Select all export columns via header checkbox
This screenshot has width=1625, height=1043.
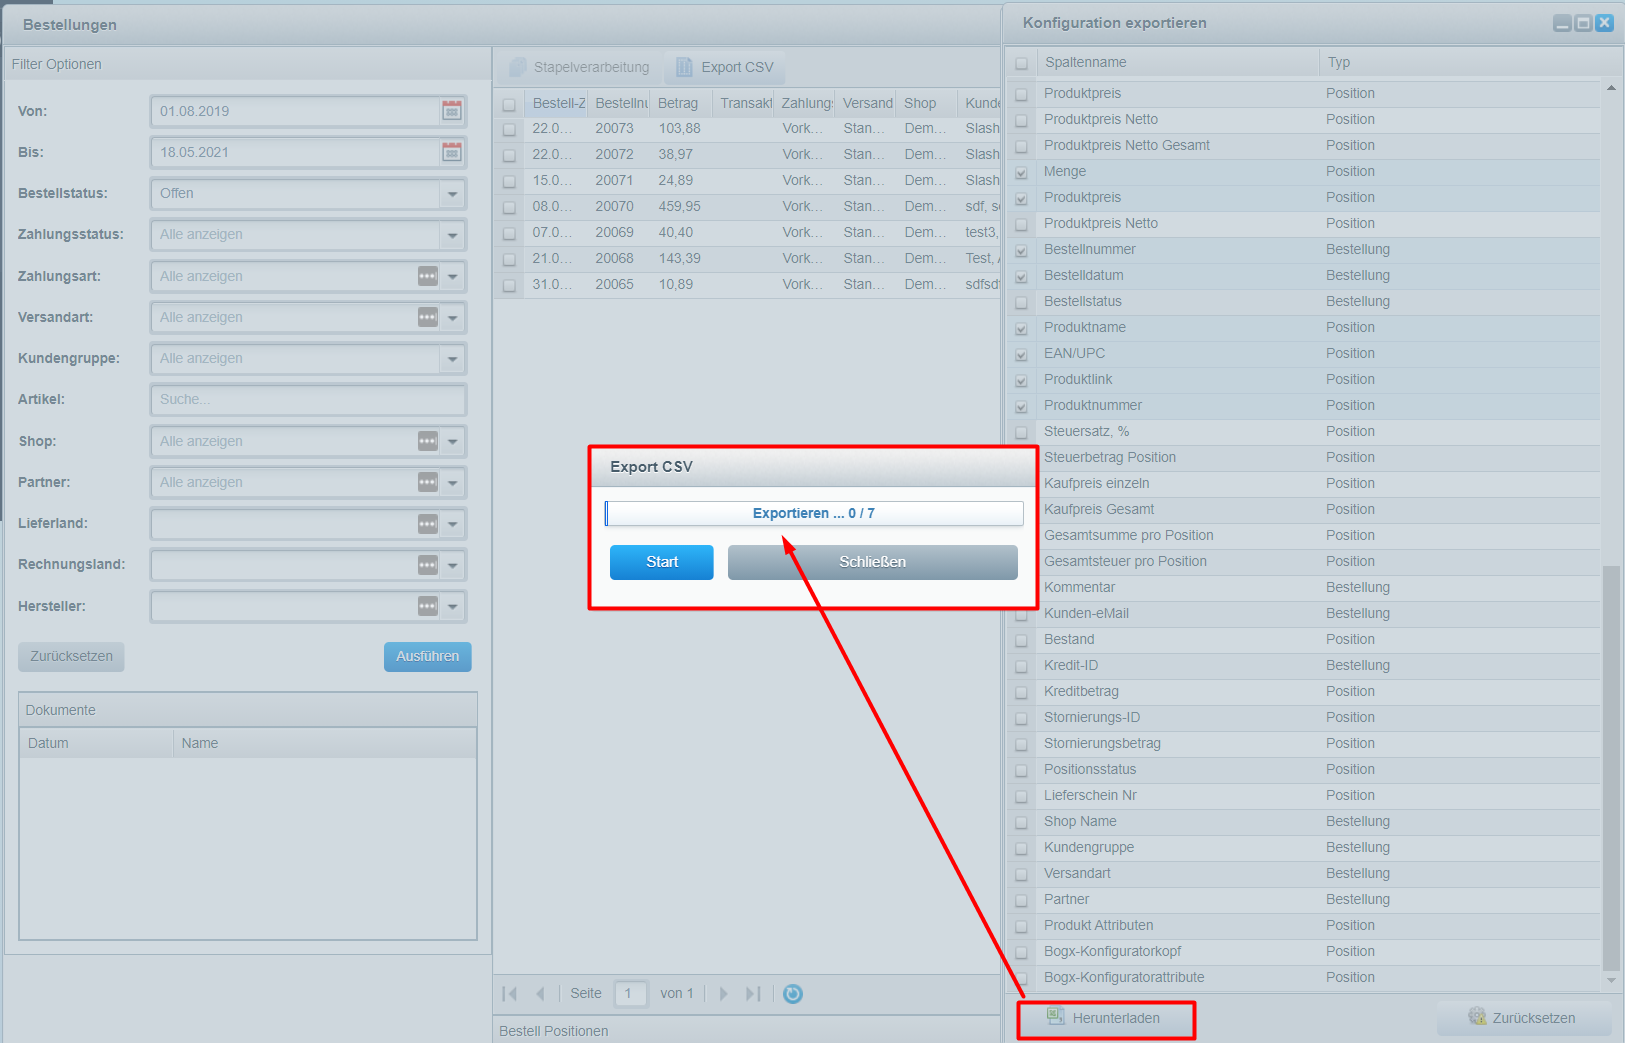(x=1021, y=63)
